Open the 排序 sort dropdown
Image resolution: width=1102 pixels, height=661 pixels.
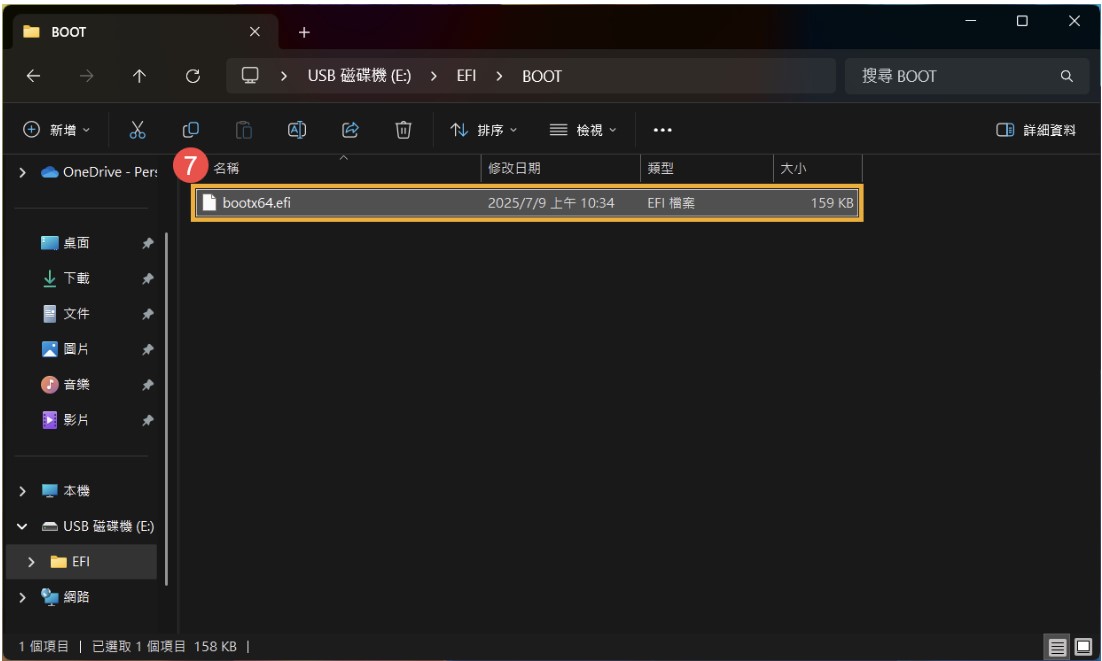(484, 130)
